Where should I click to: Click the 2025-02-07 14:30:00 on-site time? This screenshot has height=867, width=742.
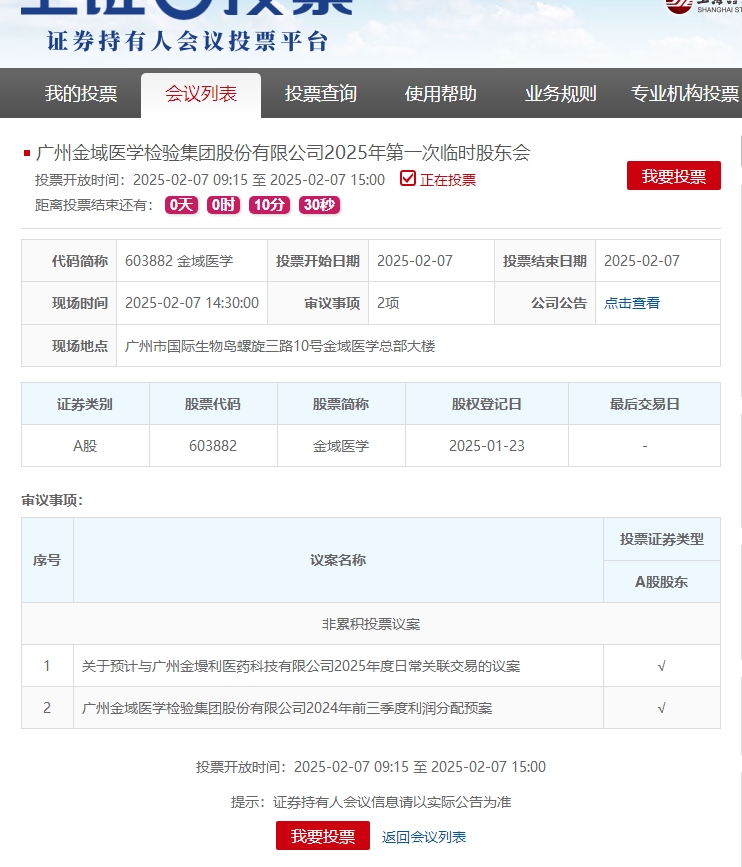pos(192,303)
